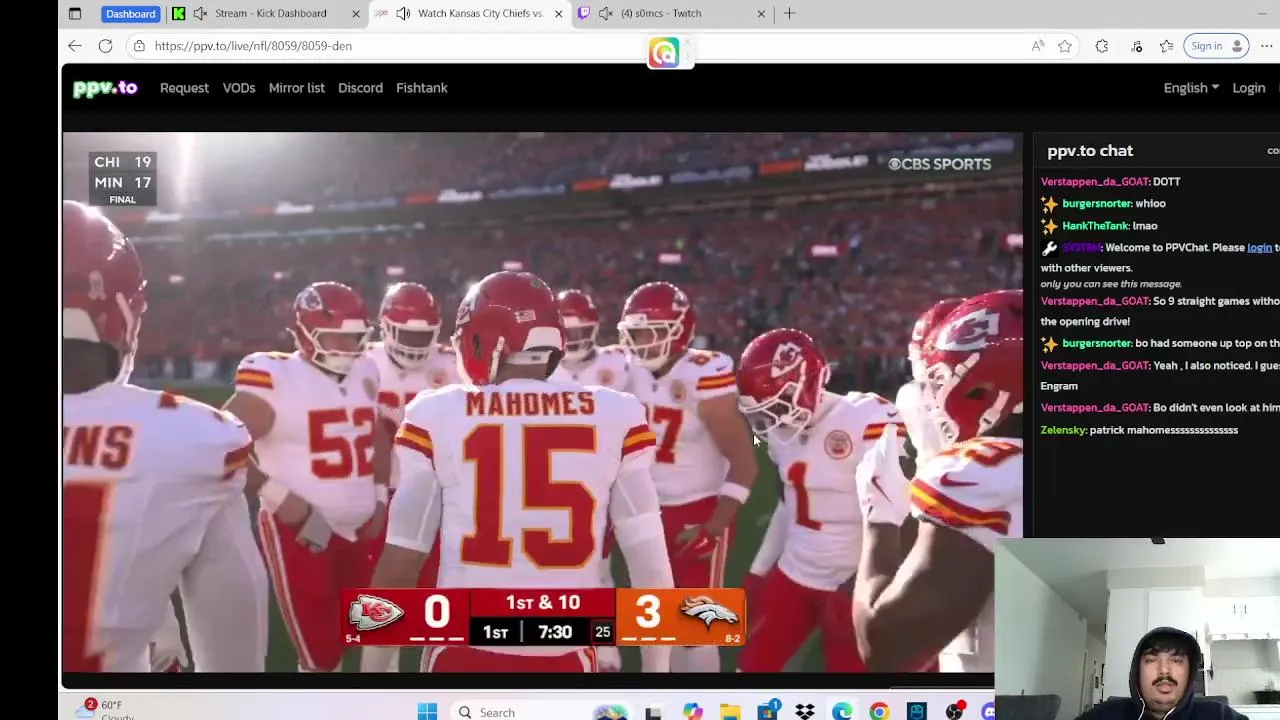The width and height of the screenshot is (1280, 720).
Task: Expand the English language dropdown
Action: [1191, 88]
